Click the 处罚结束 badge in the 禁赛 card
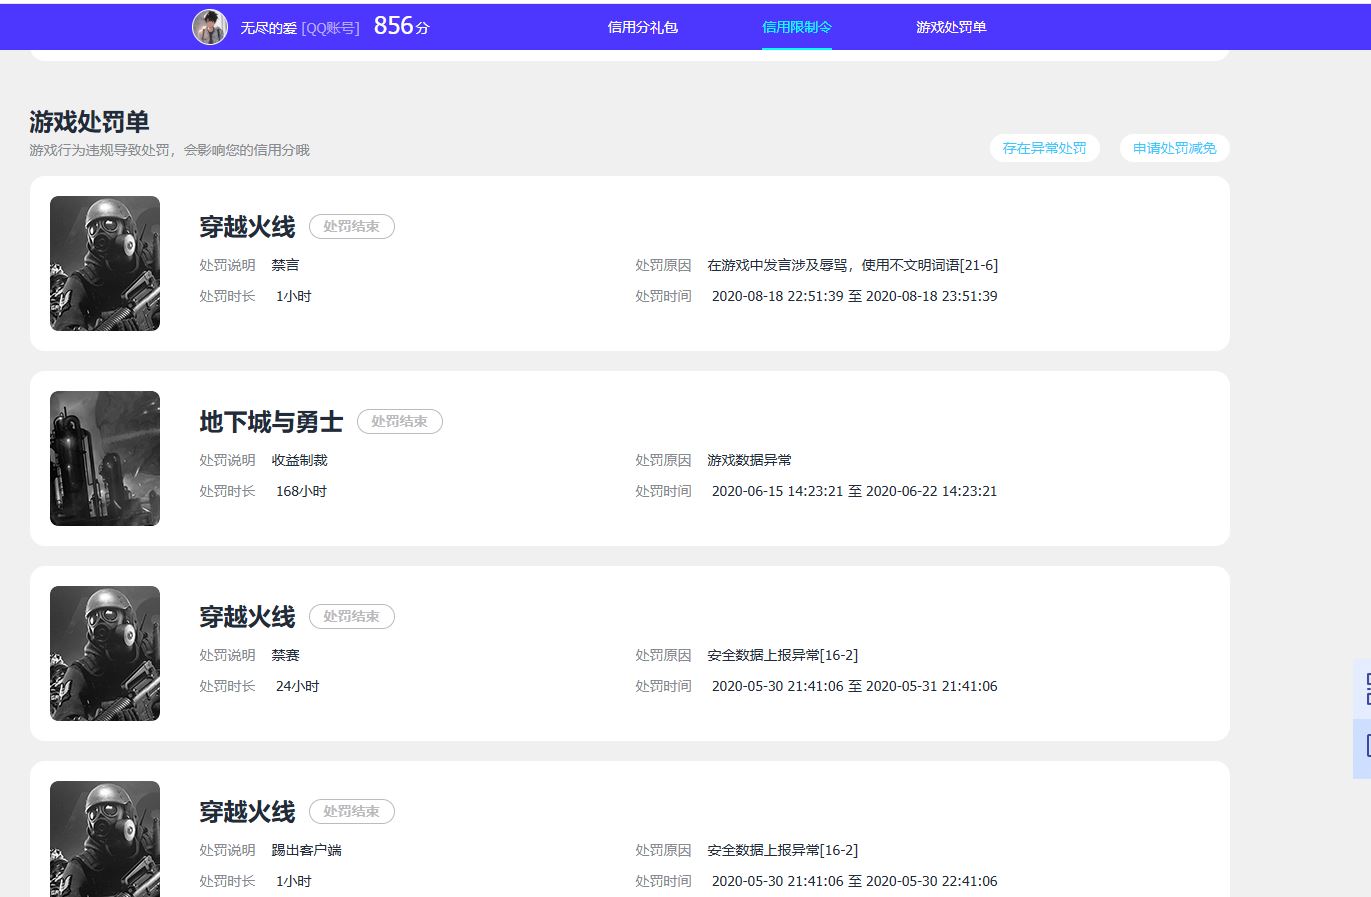 (x=352, y=617)
